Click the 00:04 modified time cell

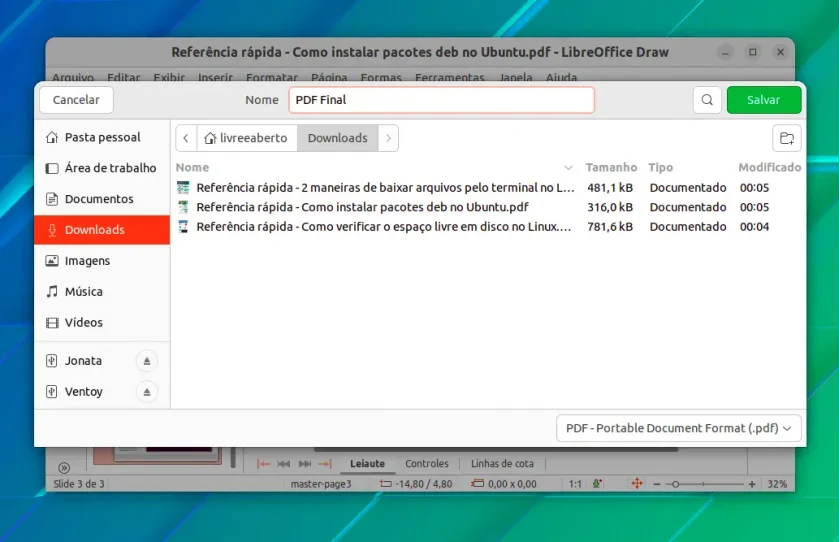pyautogui.click(x=754, y=227)
